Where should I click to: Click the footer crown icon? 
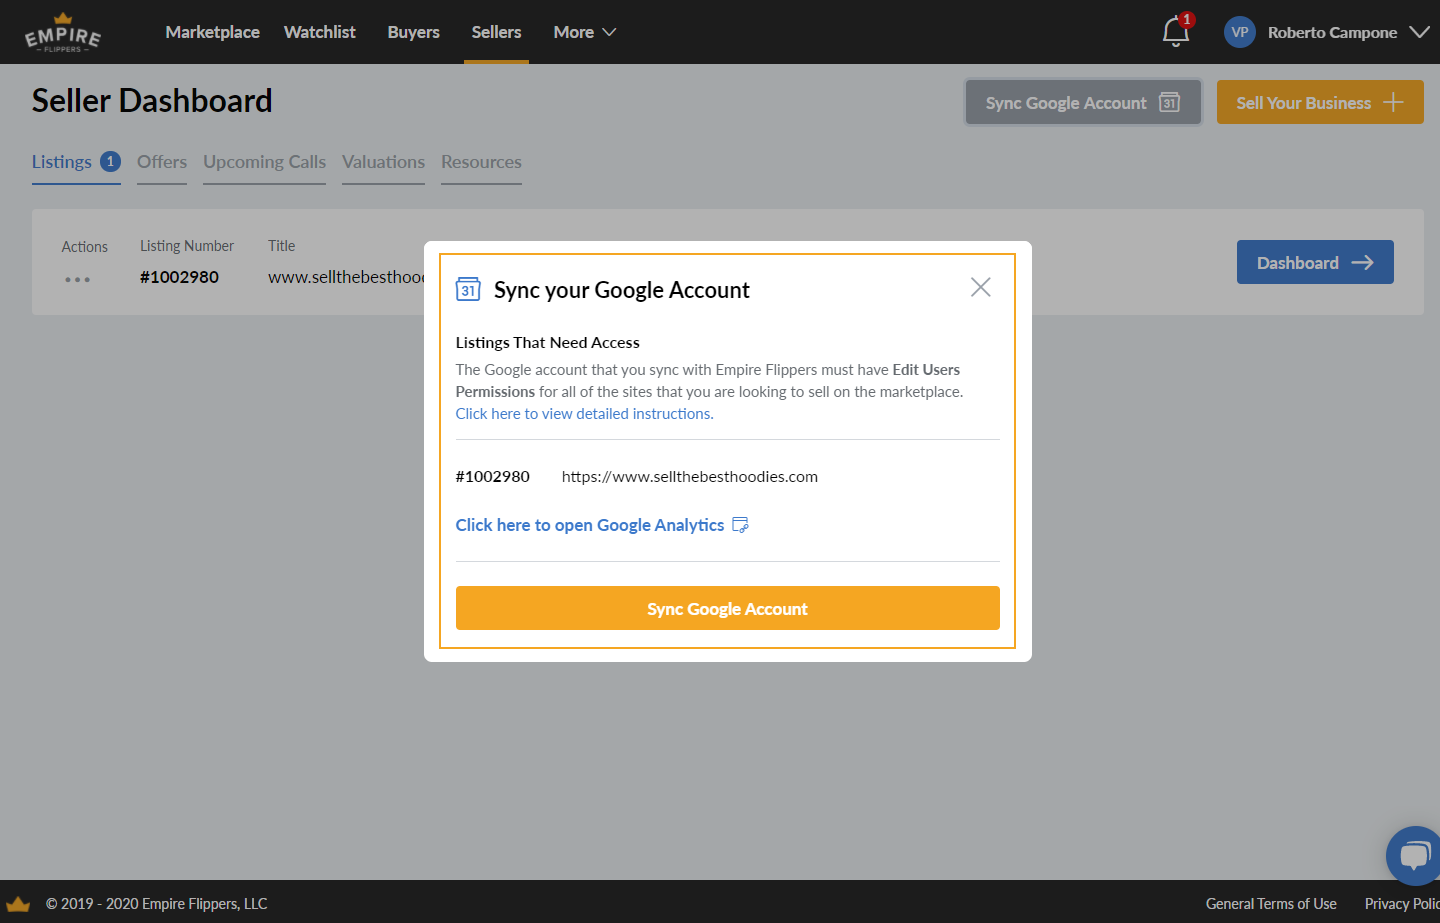[18, 903]
